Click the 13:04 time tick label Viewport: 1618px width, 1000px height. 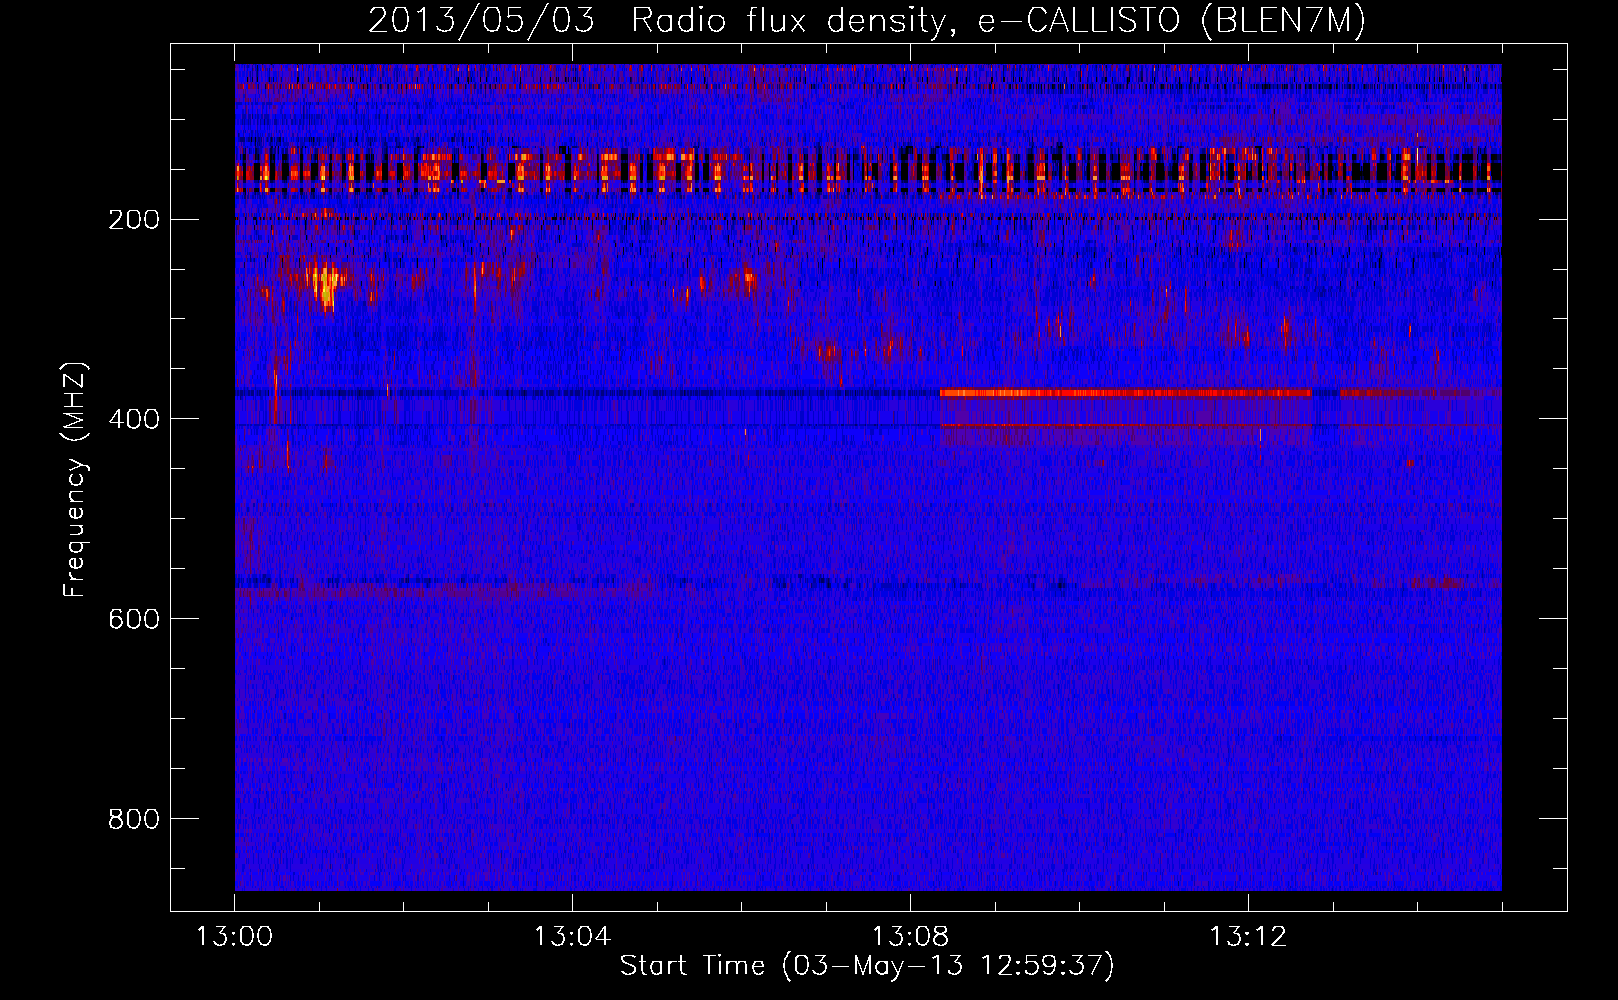(572, 937)
